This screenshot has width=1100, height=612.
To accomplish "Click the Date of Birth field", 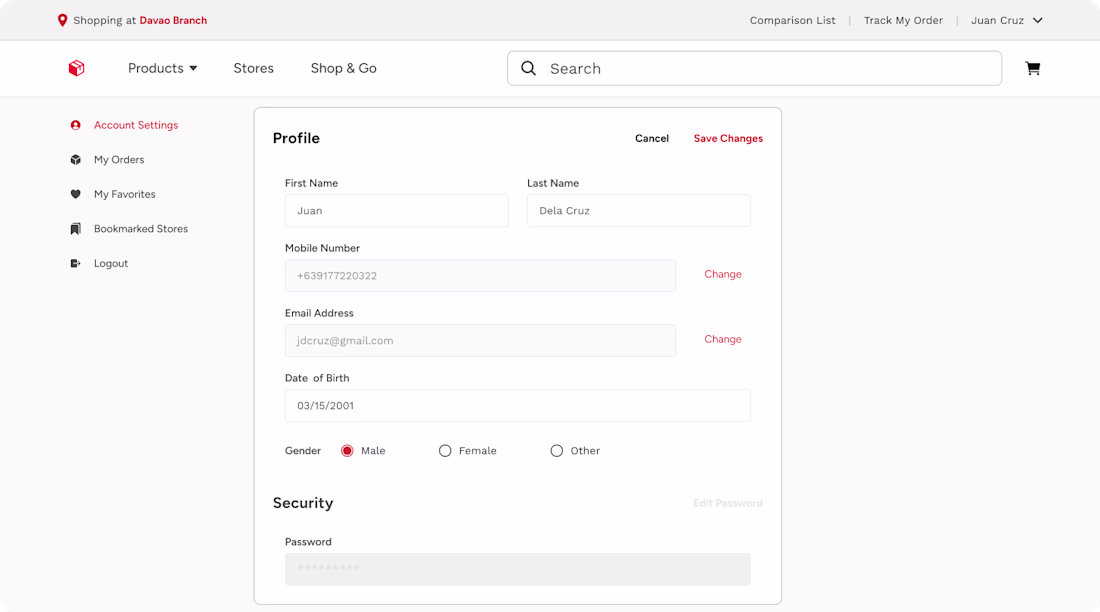I will (518, 406).
